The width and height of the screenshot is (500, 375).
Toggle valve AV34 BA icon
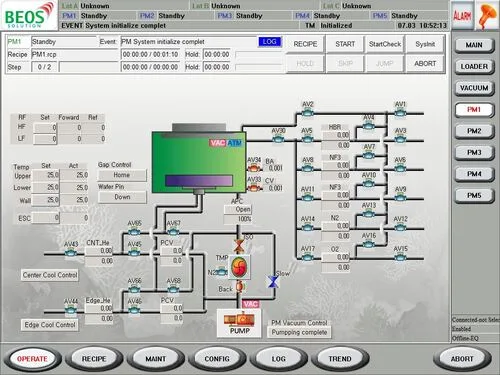pos(254,168)
